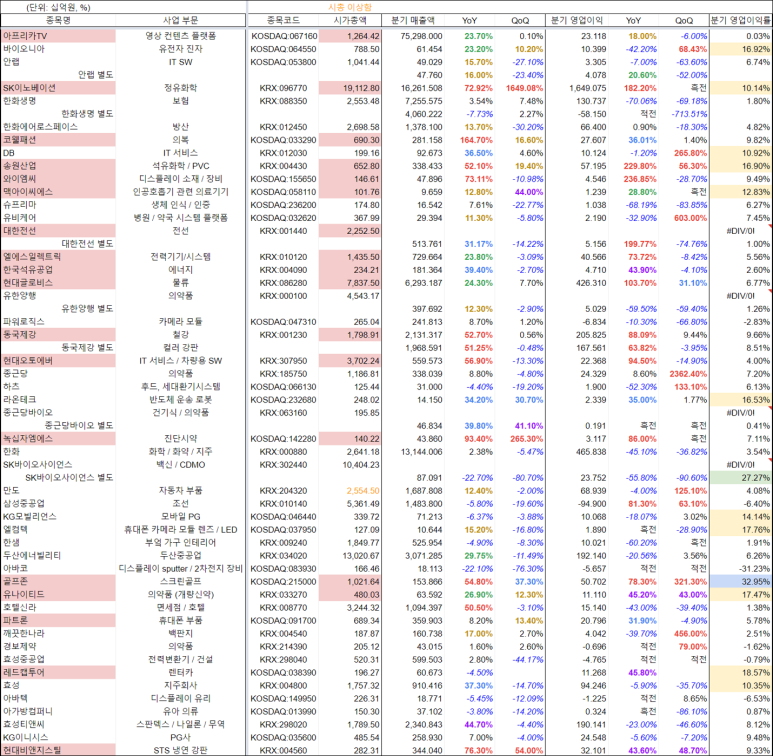Click stock code KOSDAQ:215000
773x756 pixels.
pyautogui.click(x=283, y=581)
